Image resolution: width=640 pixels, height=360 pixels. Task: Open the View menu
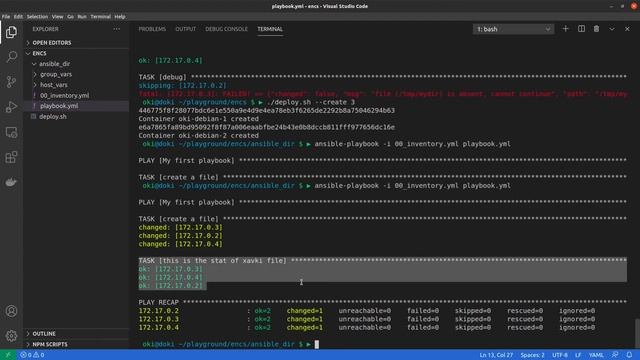click(57, 17)
